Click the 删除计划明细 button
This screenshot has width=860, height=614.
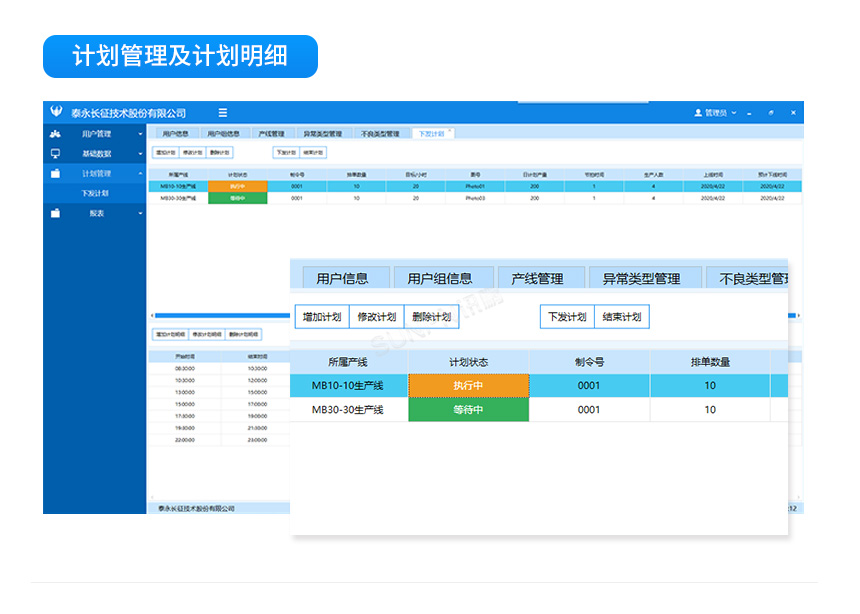[x=243, y=334]
